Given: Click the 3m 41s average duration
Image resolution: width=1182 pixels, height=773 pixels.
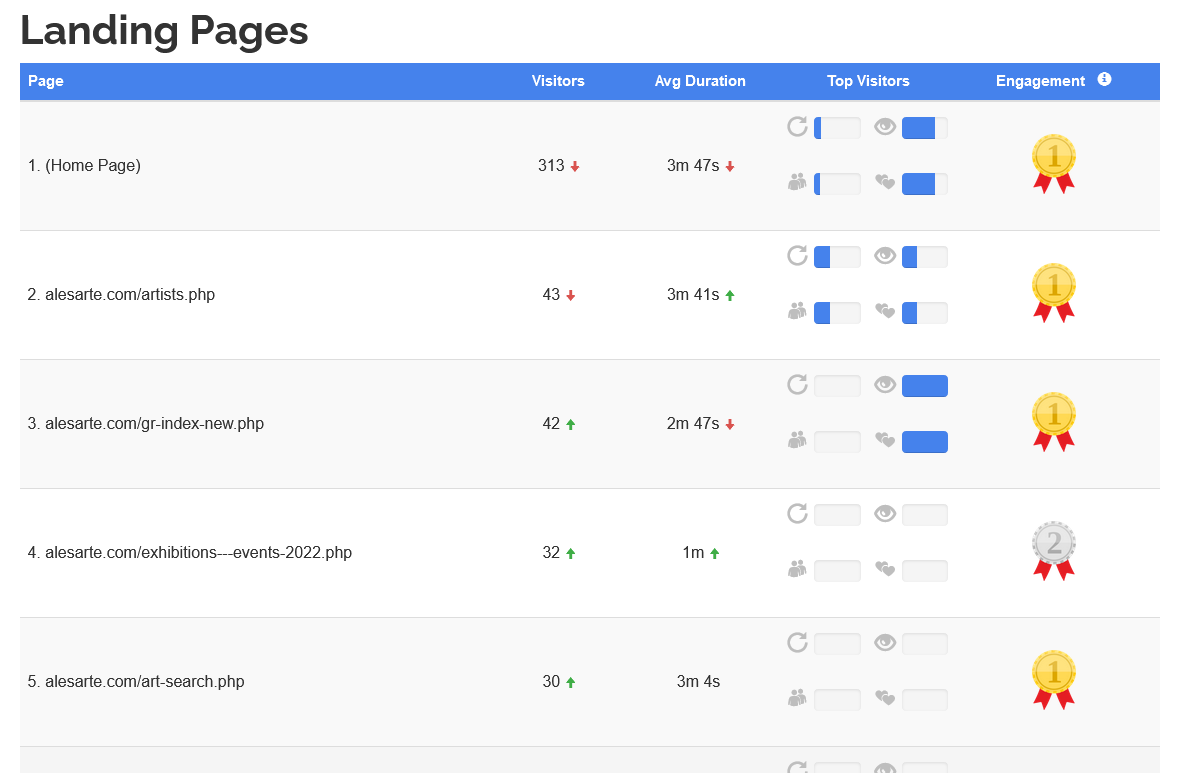Looking at the screenshot, I should (x=693, y=294).
